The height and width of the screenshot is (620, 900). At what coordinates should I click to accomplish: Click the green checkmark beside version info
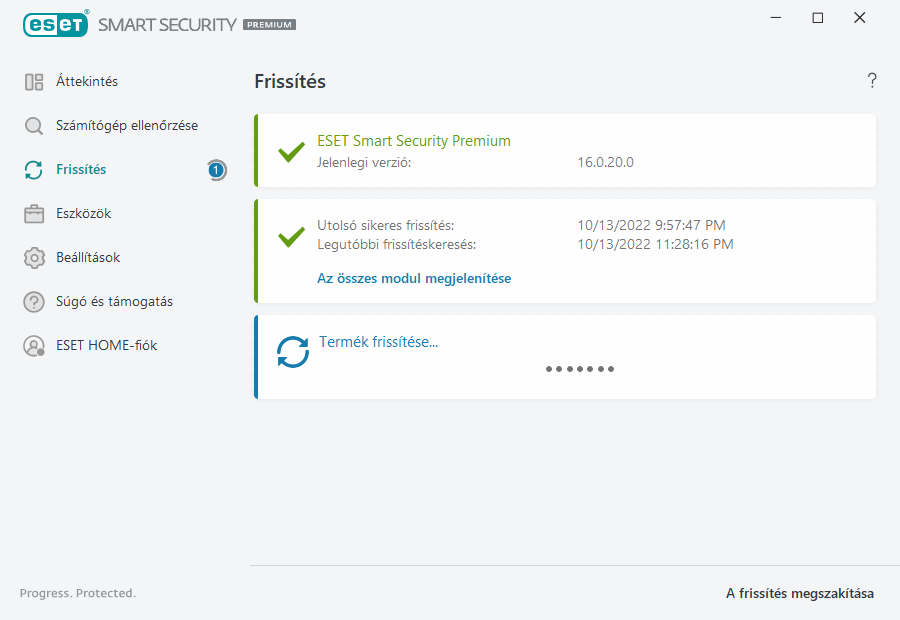pos(291,152)
